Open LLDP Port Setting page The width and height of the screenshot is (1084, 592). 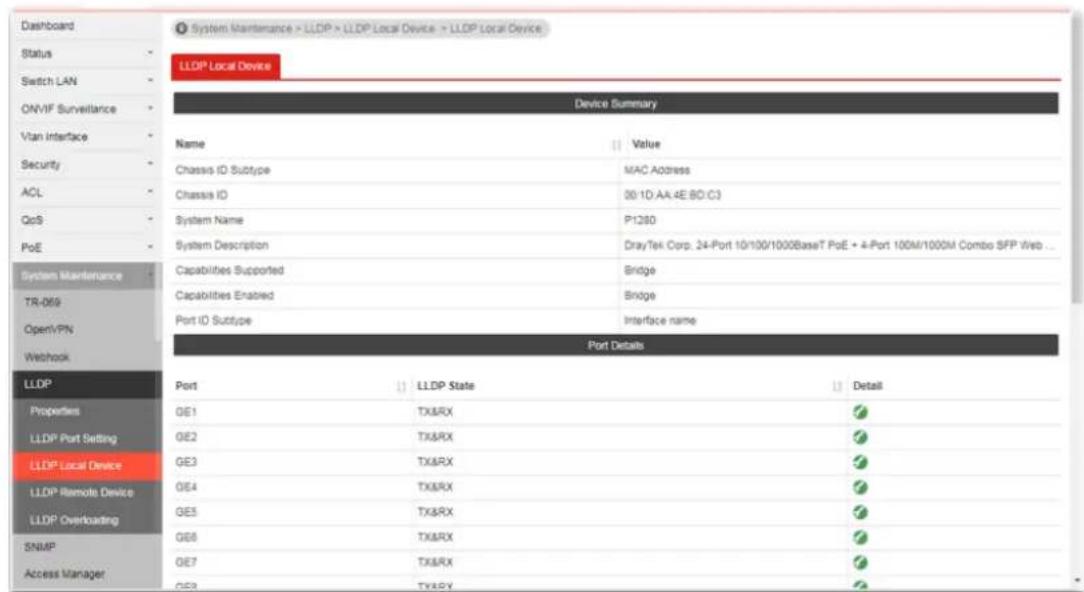pyautogui.click(x=73, y=438)
